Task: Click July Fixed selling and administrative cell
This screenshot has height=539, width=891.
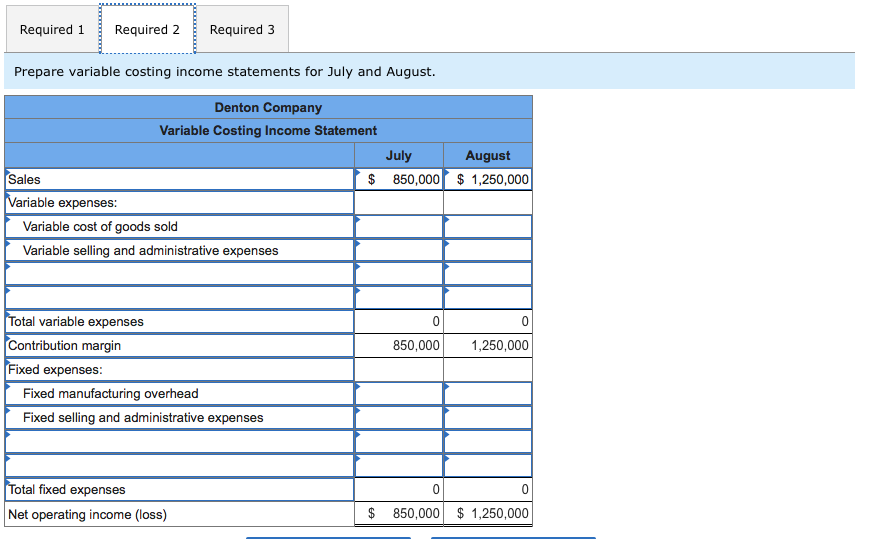Action: pos(399,417)
